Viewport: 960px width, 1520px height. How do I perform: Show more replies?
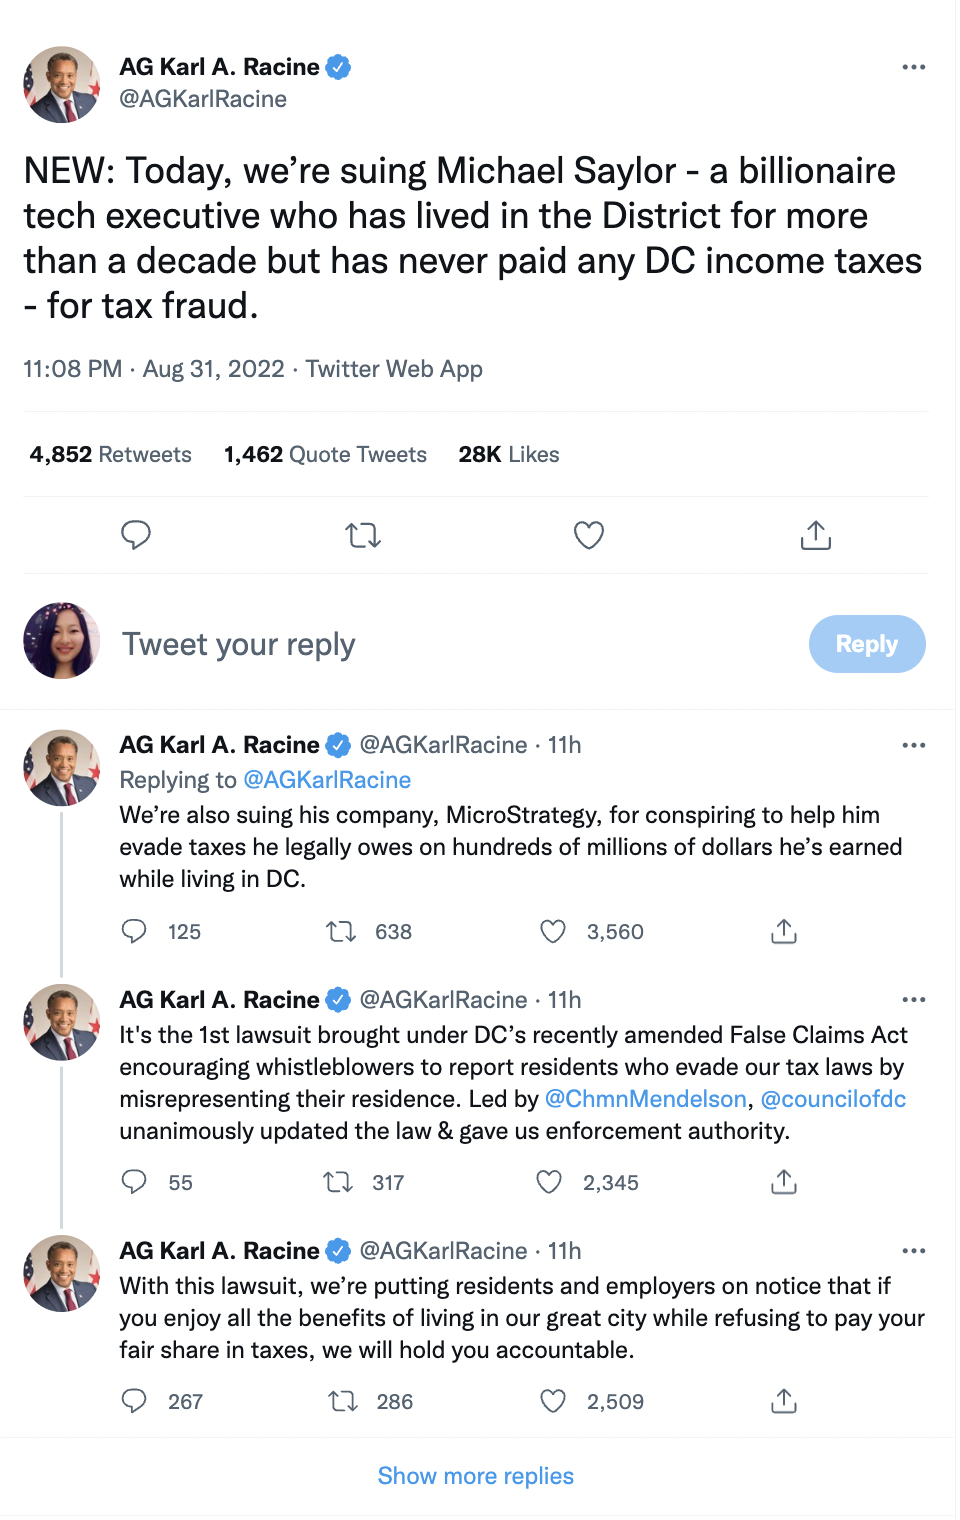point(476,1476)
